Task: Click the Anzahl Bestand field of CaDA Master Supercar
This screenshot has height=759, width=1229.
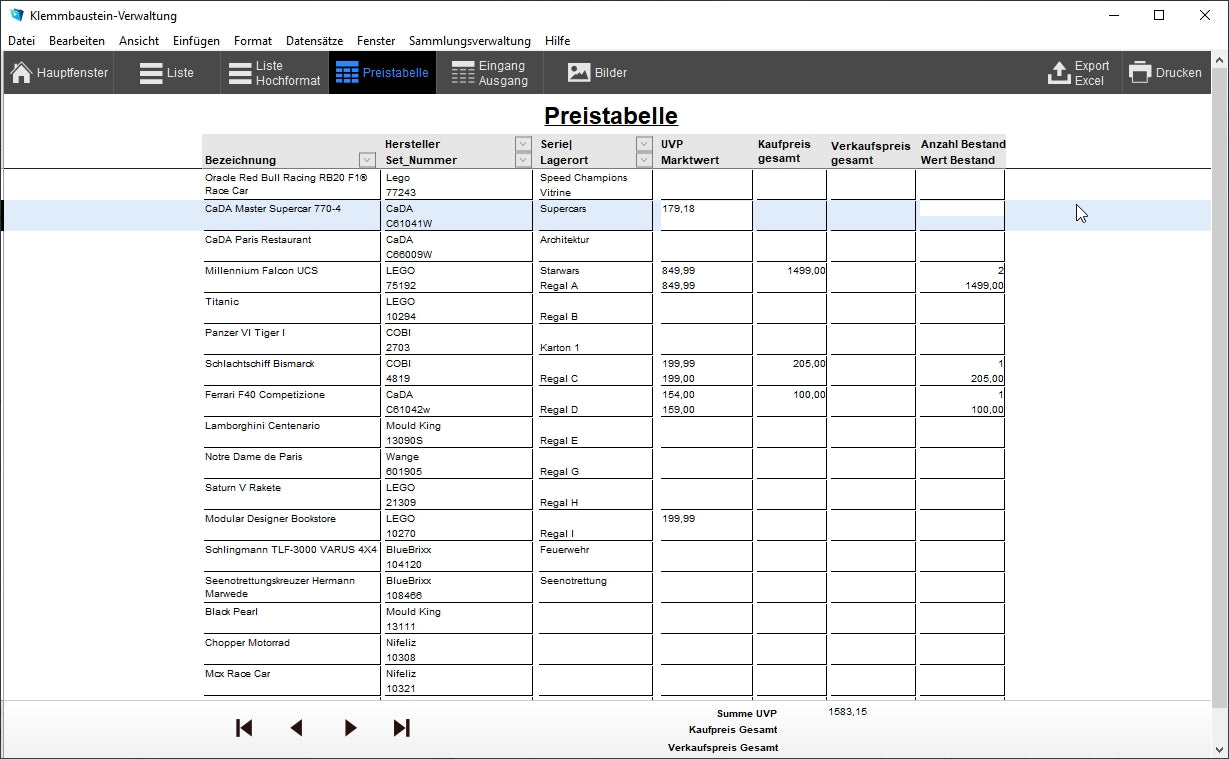Action: 960,209
